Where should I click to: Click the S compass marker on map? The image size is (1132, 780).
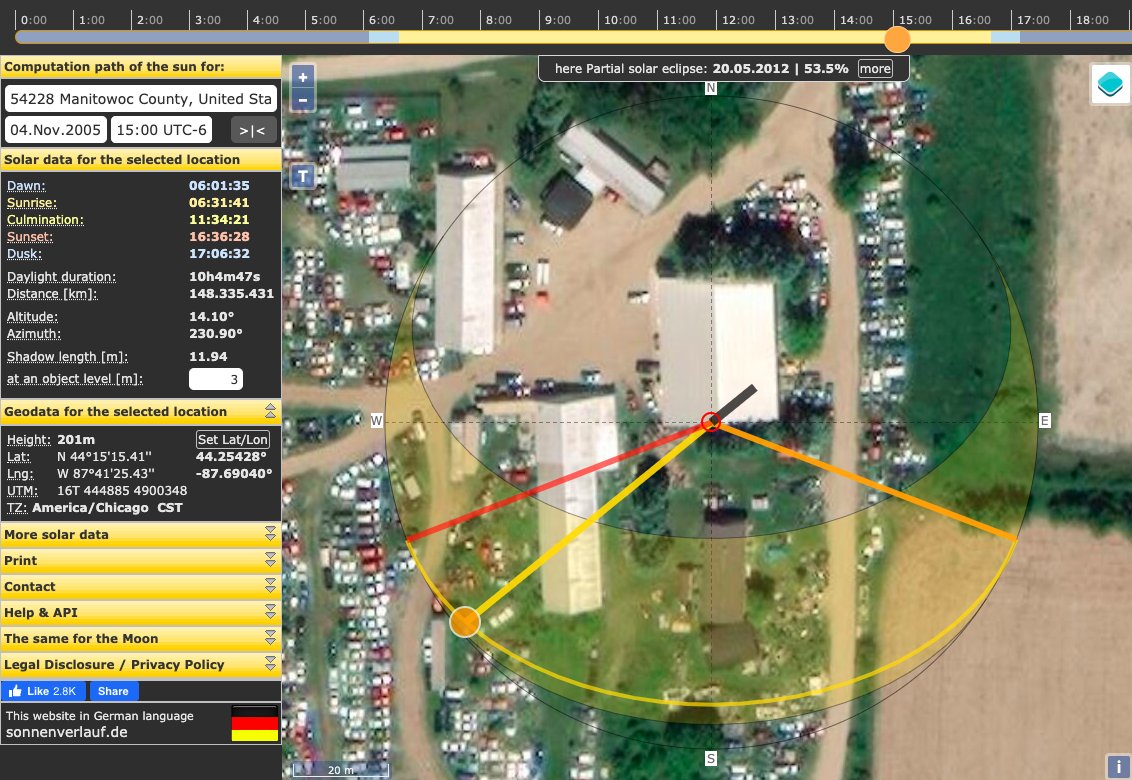(x=711, y=758)
